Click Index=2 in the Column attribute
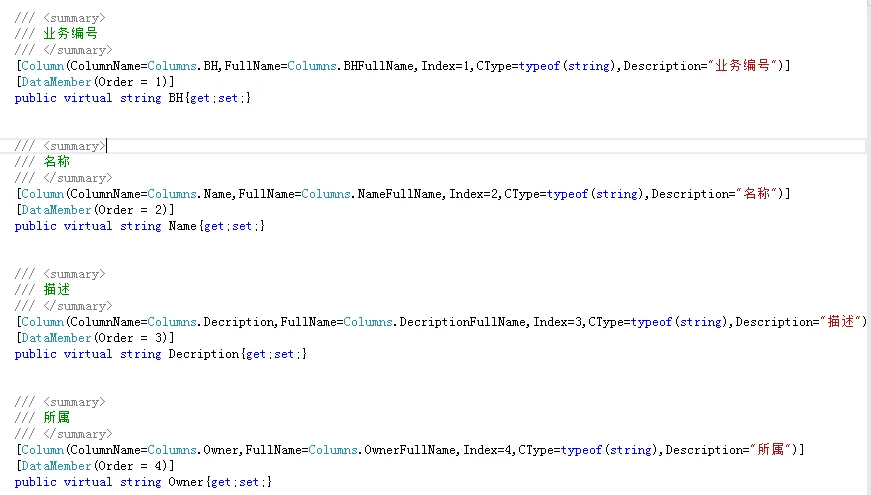This screenshot has width=871, height=495. coord(473,194)
